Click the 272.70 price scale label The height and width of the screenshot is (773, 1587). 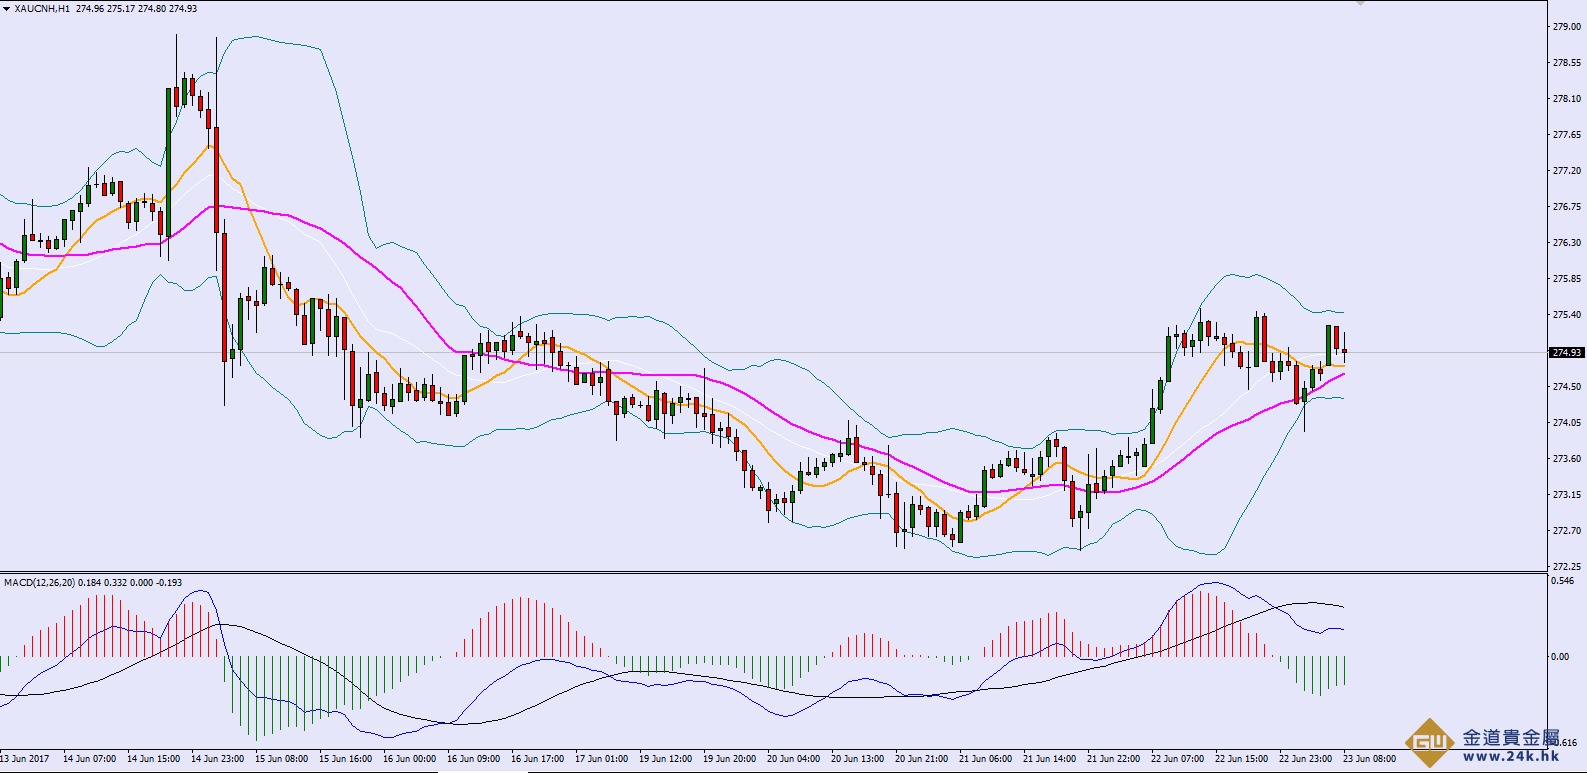(1567, 531)
